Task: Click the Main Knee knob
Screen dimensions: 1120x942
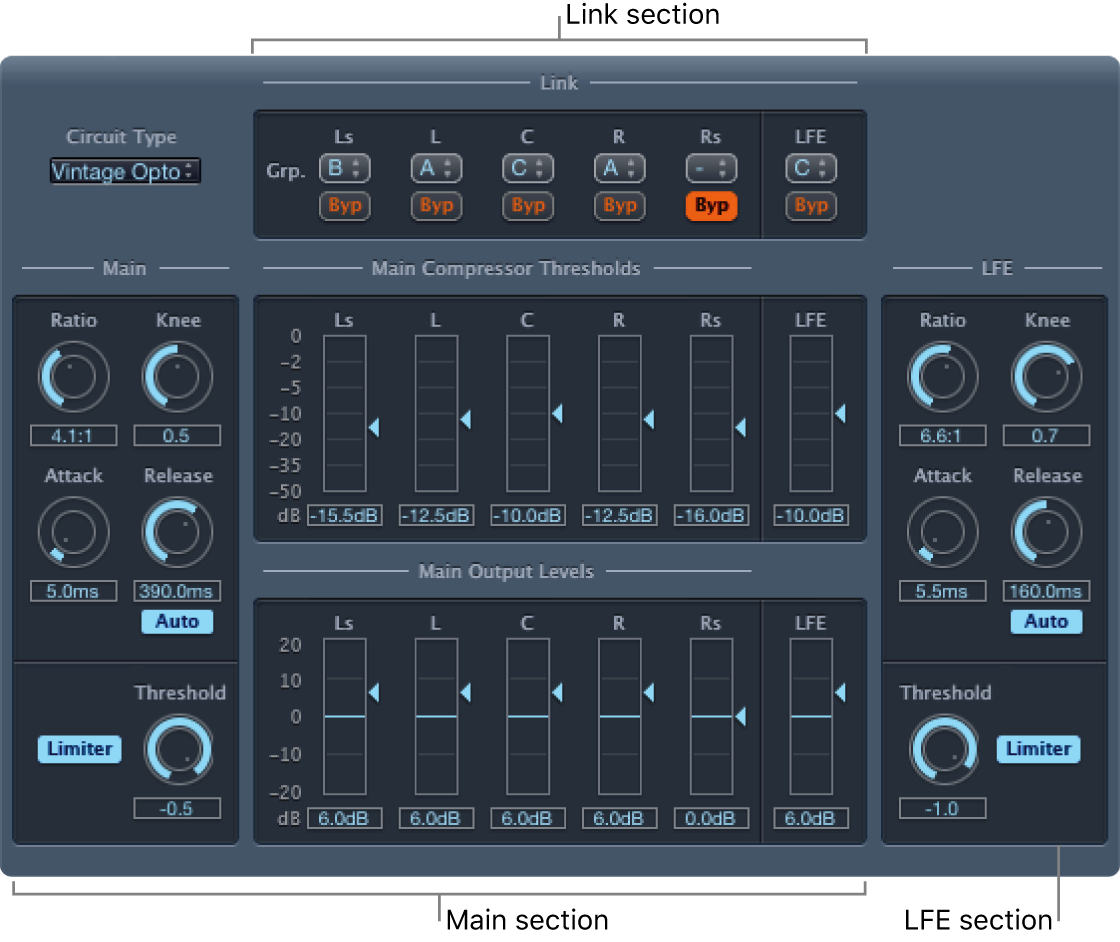Action: point(177,376)
